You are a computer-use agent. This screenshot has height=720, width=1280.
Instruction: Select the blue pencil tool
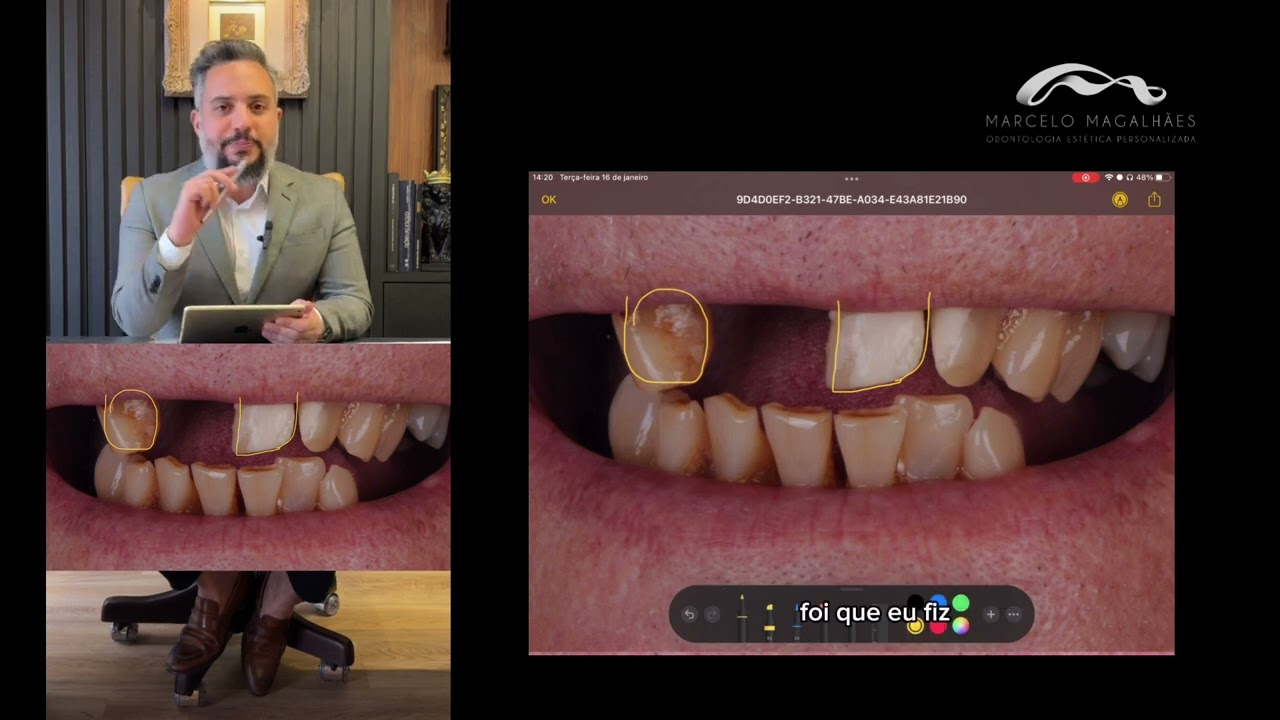point(797,622)
